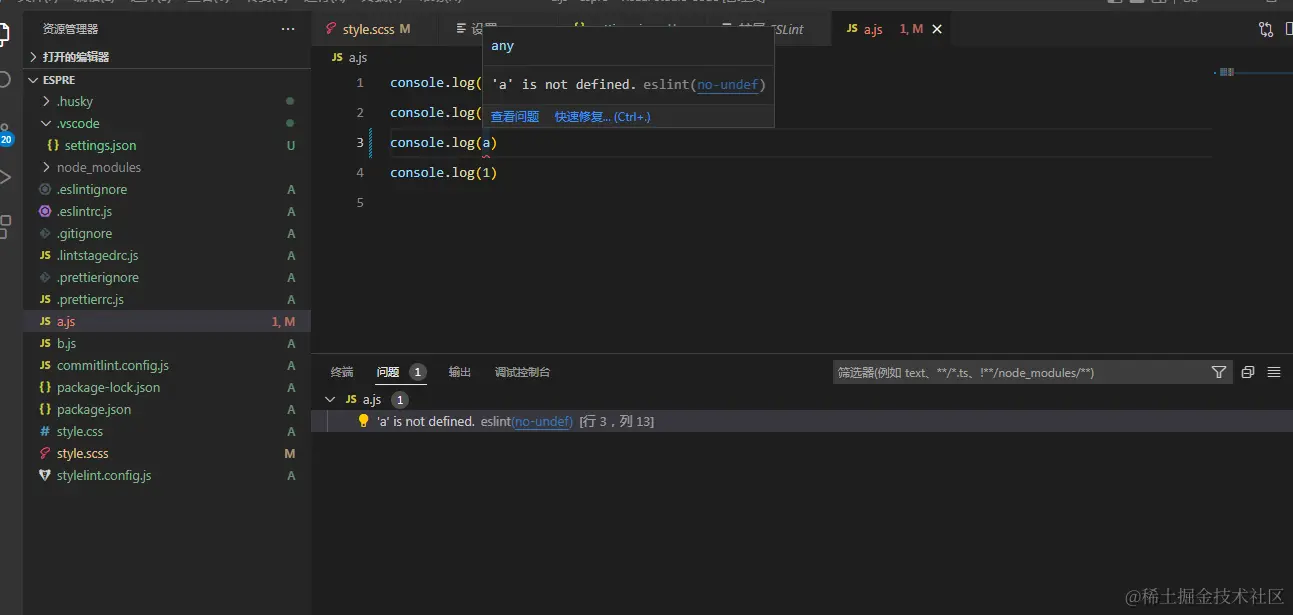This screenshot has height=615, width=1293.
Task: Close the a.js editor tab
Action: [937, 30]
